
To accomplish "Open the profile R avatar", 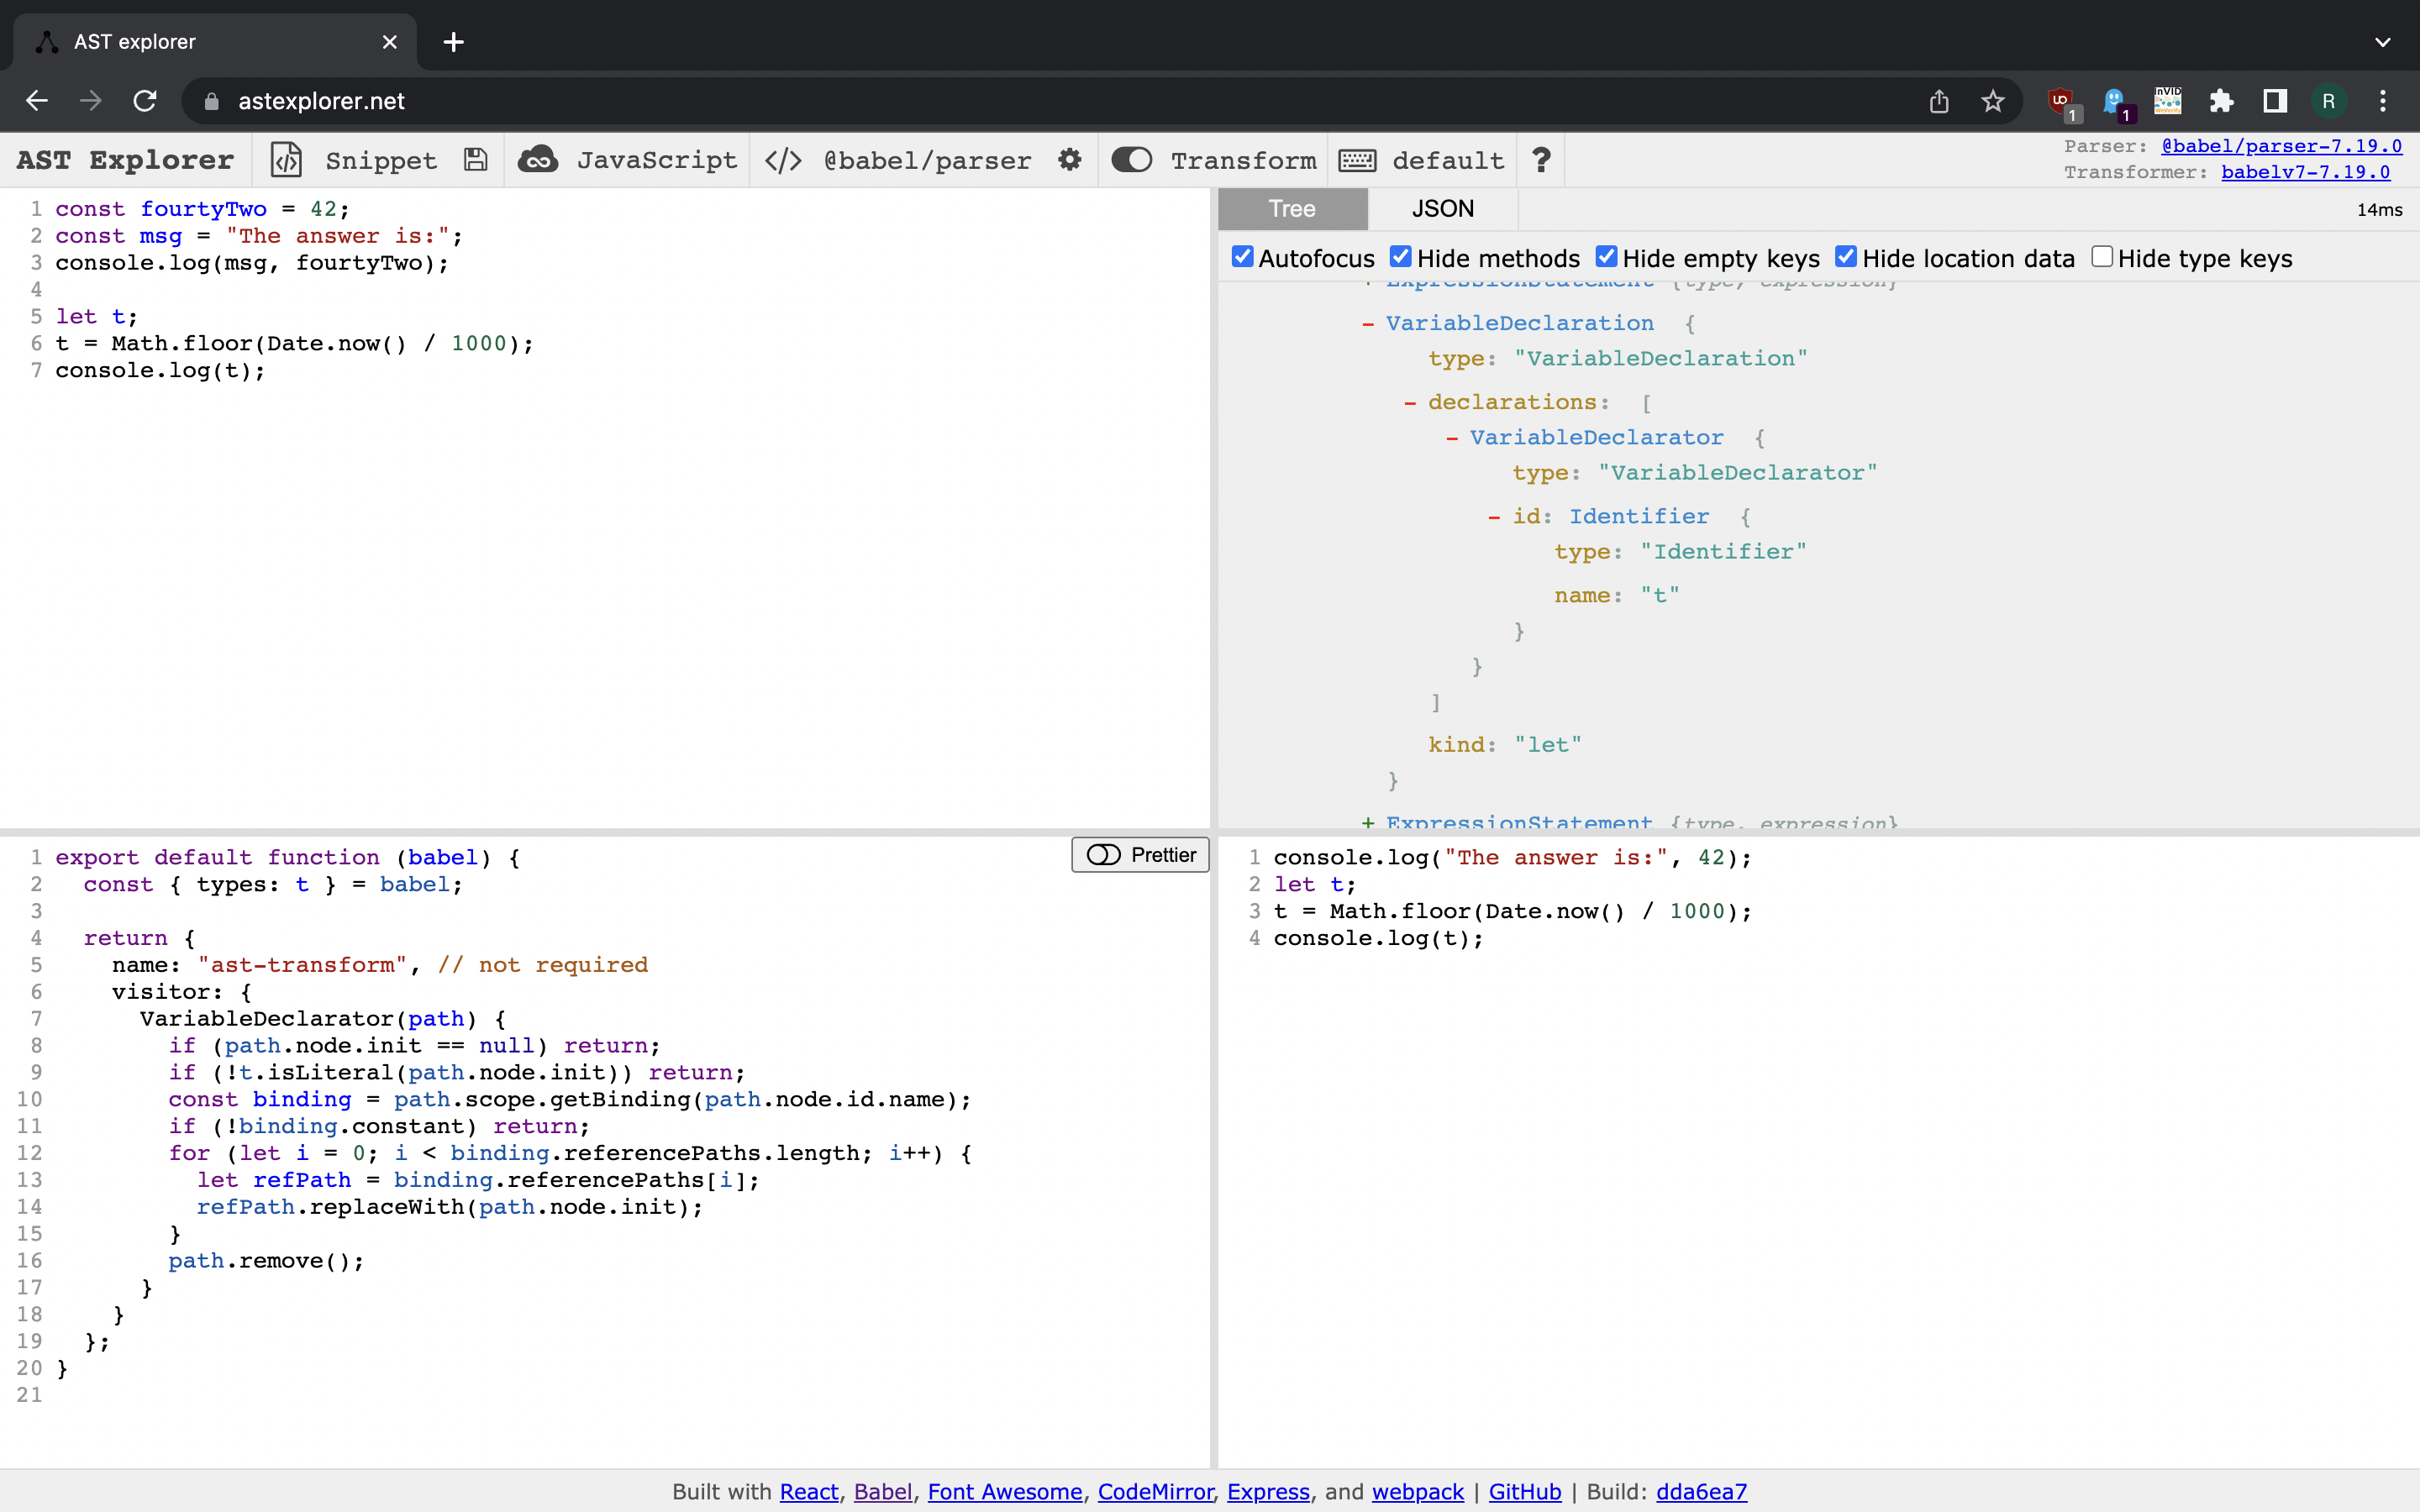I will point(2329,101).
